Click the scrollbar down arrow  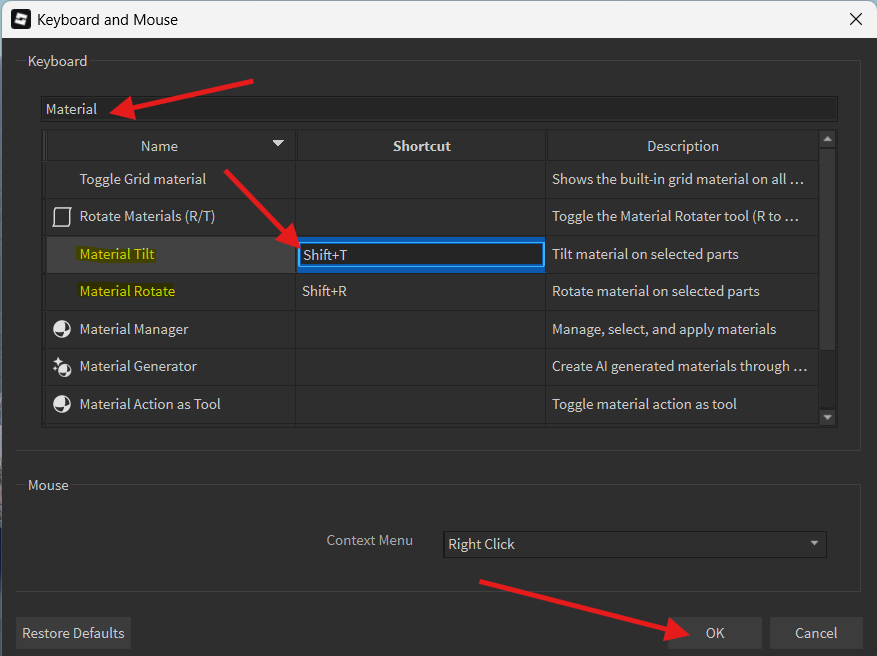[x=829, y=416]
